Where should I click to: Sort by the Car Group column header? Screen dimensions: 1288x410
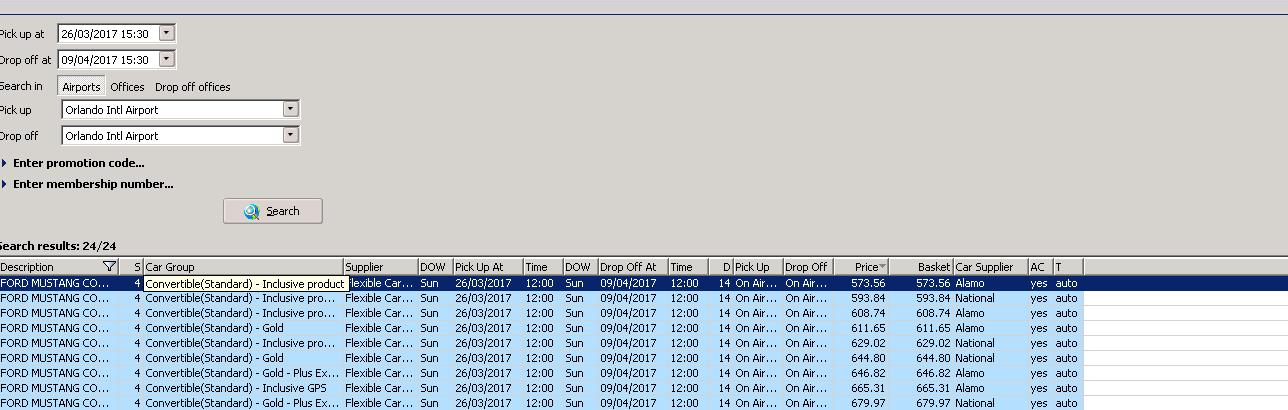click(243, 267)
